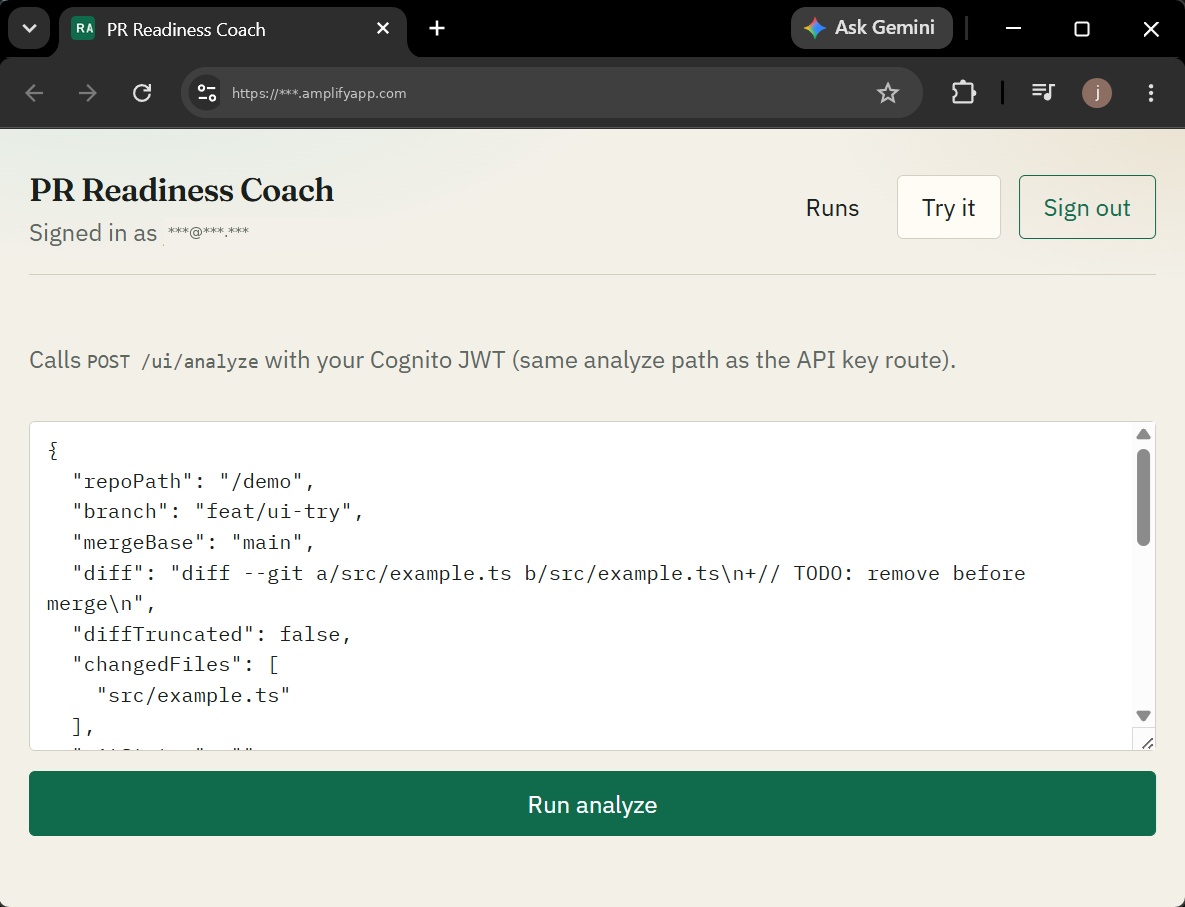Click the "src/example.ts" array entry
Image resolution: width=1185 pixels, height=907 pixels.
(193, 695)
